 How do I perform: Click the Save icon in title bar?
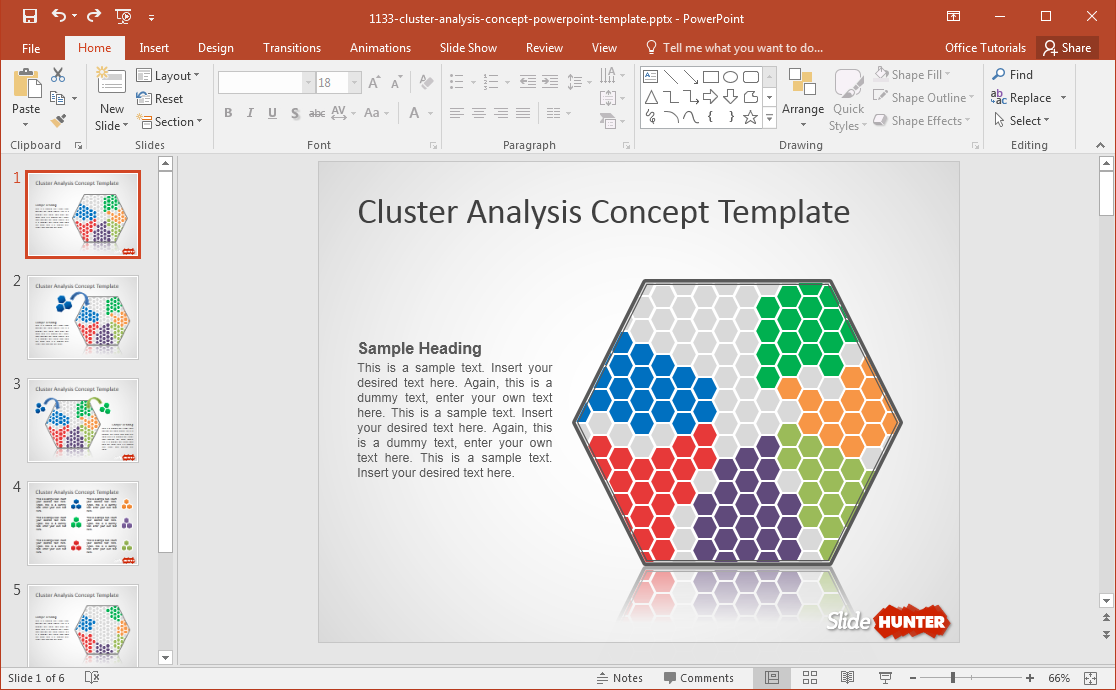pos(29,16)
